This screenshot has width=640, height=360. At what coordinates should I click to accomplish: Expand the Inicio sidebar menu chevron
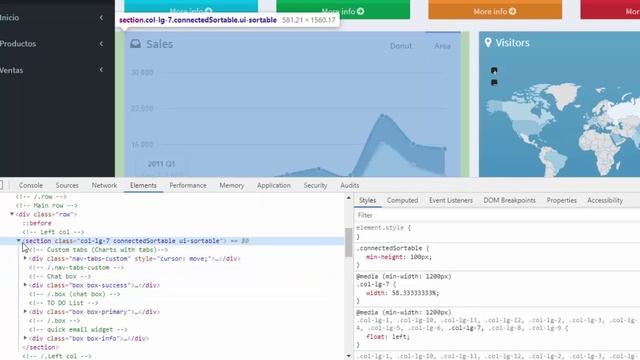(x=101, y=18)
